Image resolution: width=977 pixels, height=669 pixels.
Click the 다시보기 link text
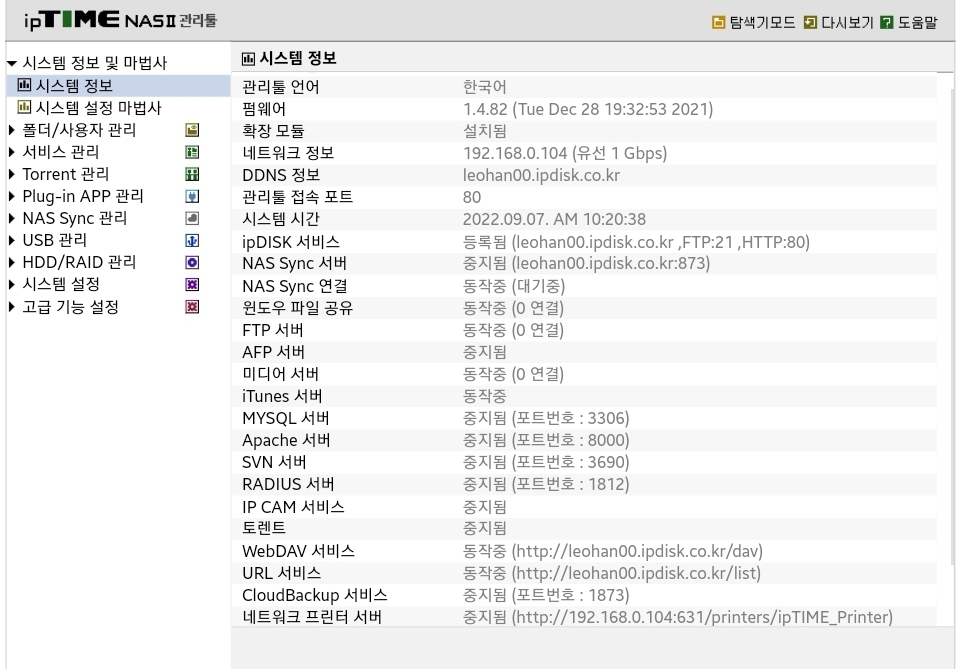pos(847,23)
